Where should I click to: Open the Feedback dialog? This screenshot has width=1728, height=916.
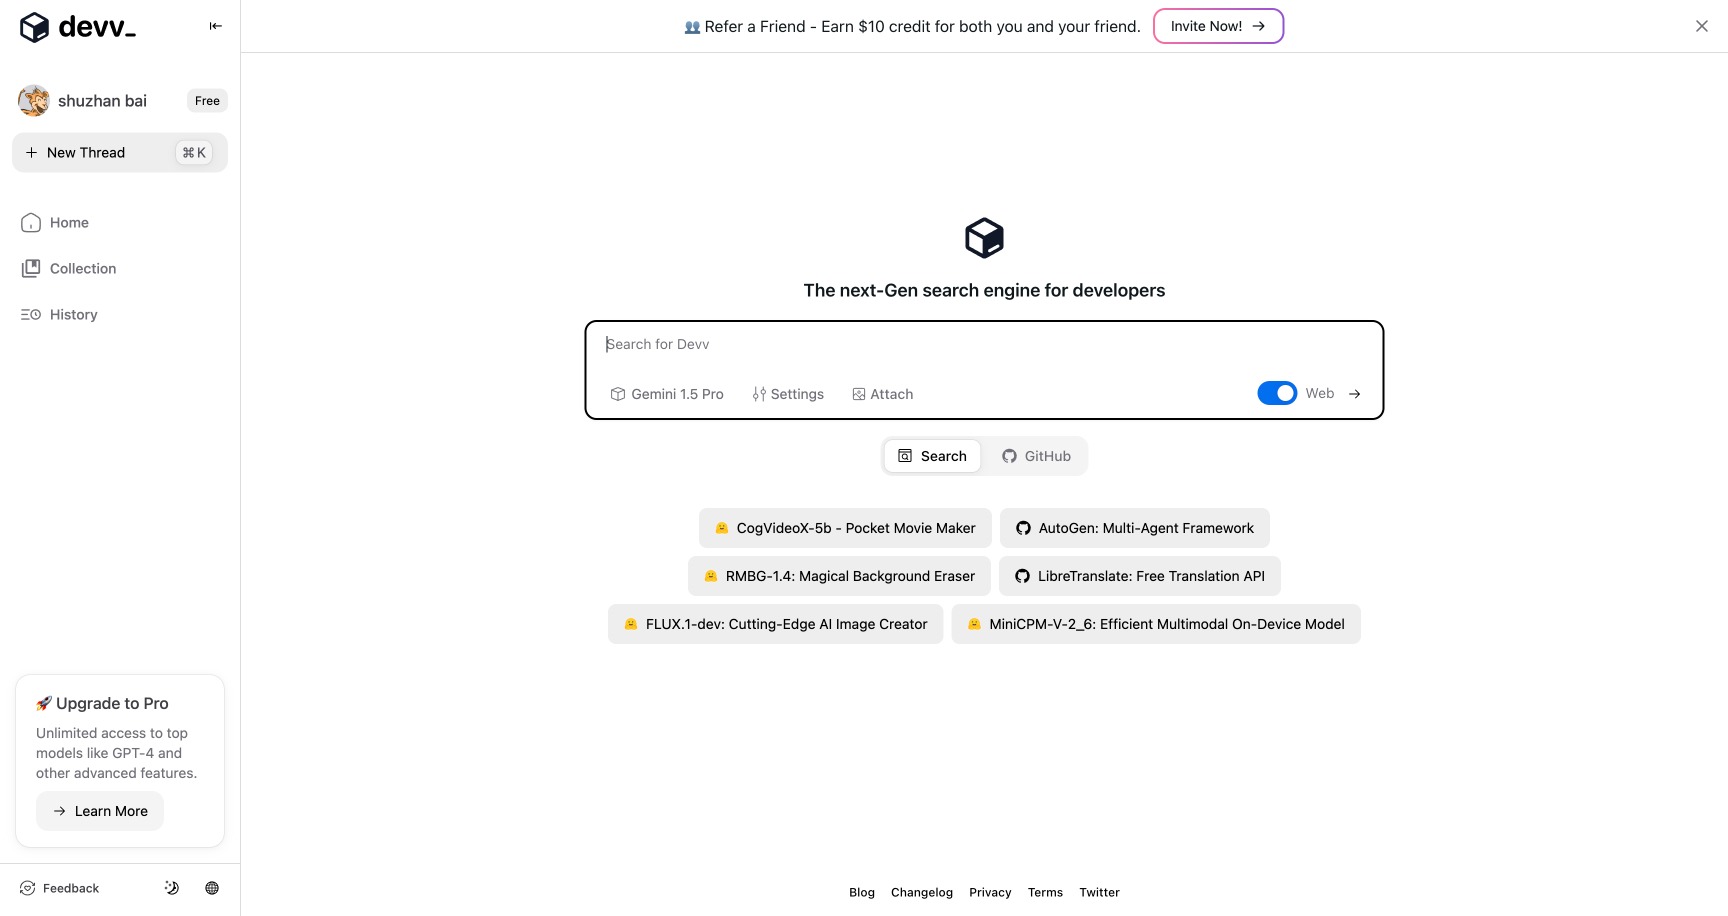(59, 887)
